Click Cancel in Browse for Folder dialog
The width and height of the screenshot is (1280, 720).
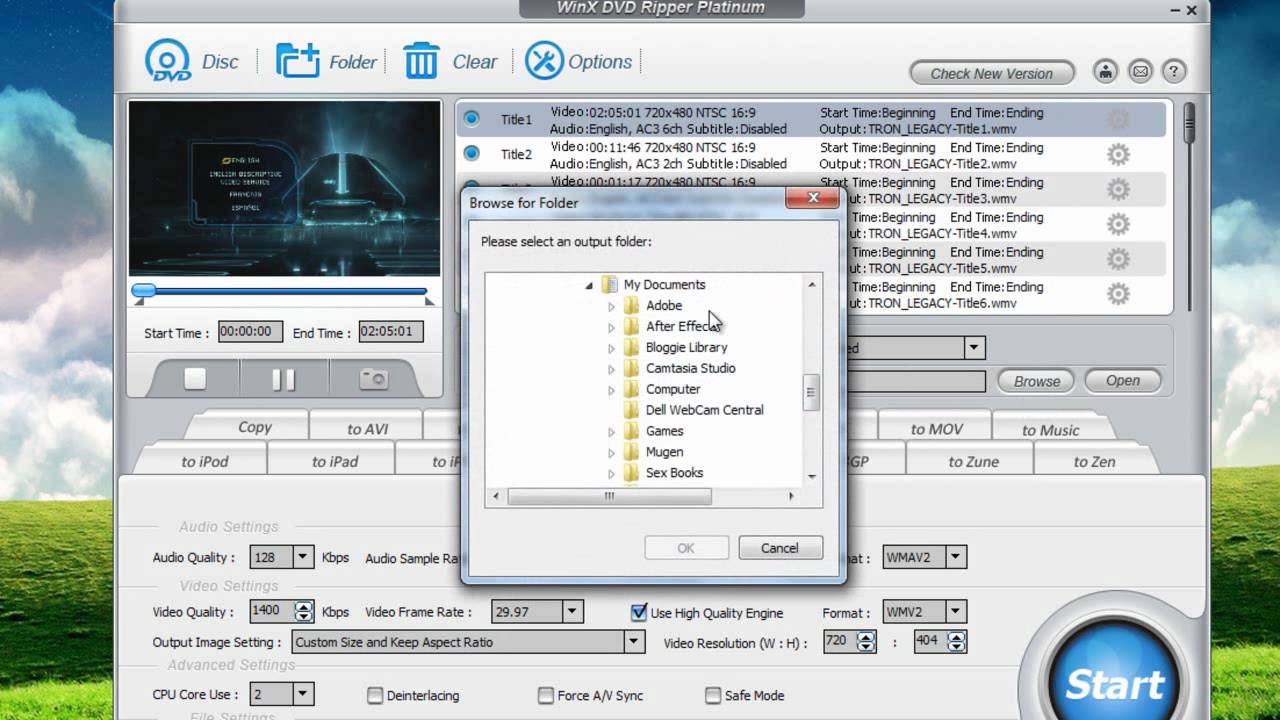point(779,548)
